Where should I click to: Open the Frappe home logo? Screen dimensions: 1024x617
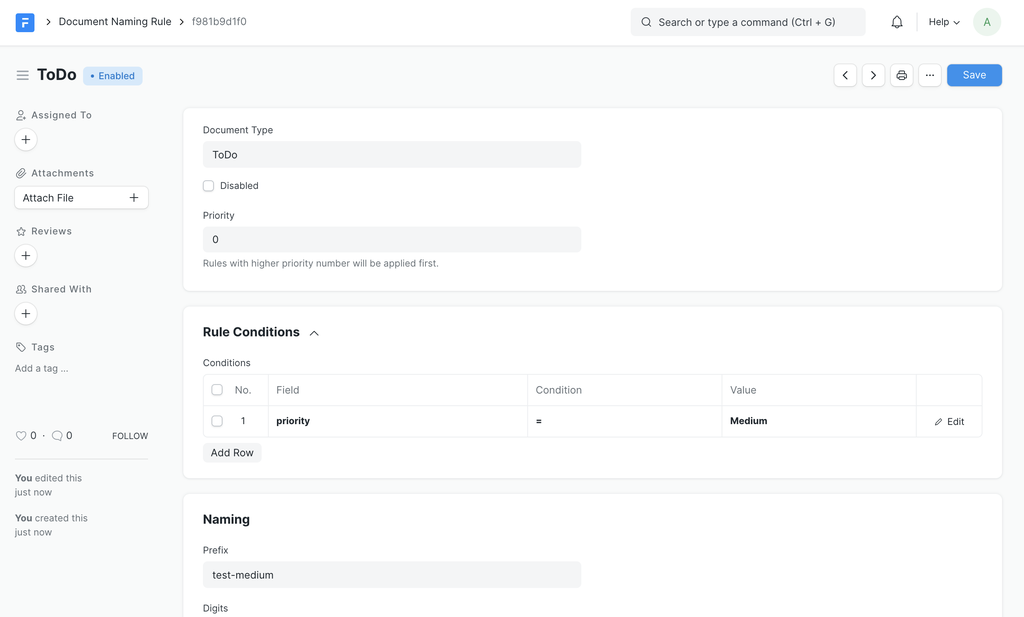pyautogui.click(x=25, y=22)
